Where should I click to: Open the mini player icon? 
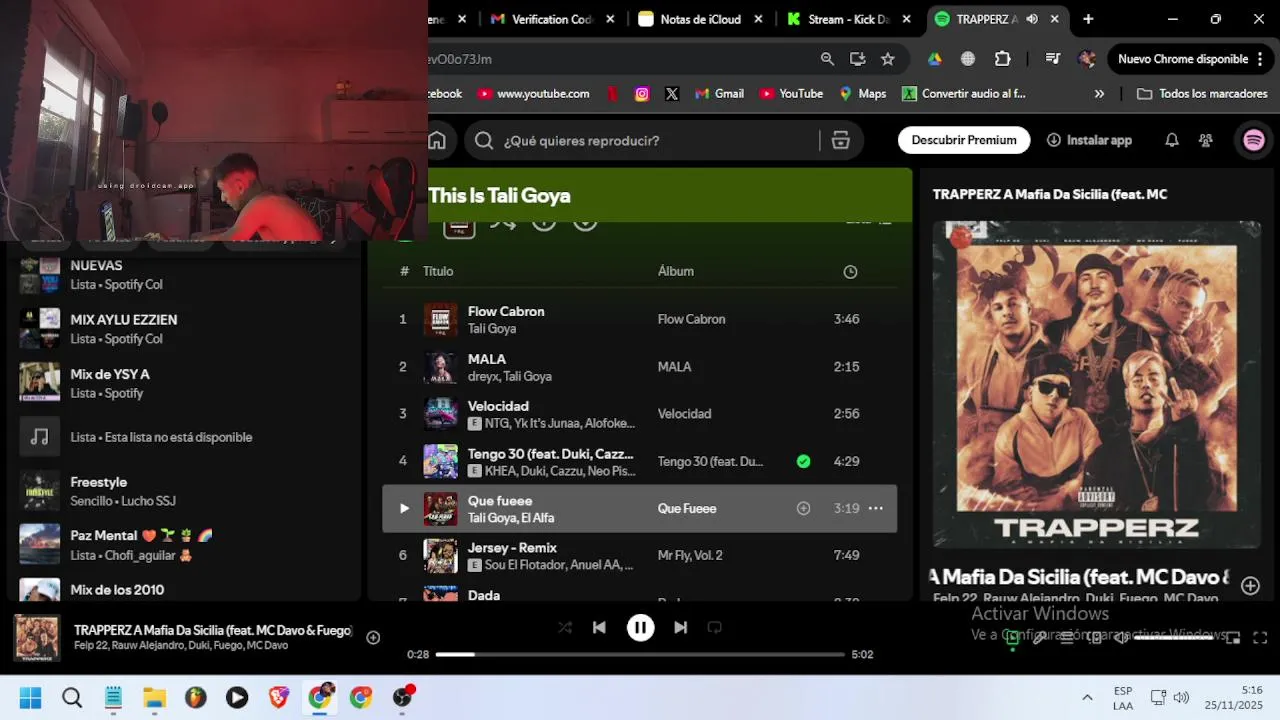pos(1233,637)
